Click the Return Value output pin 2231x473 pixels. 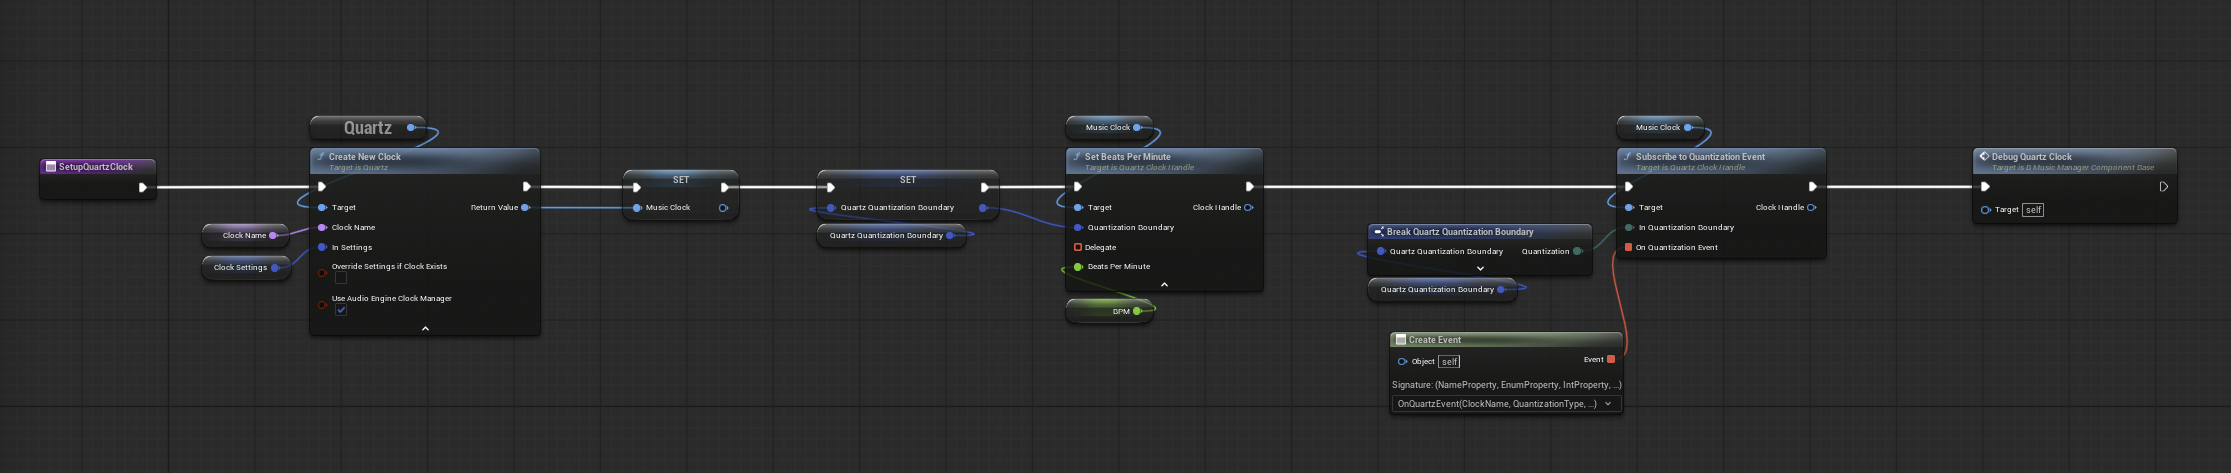(525, 208)
